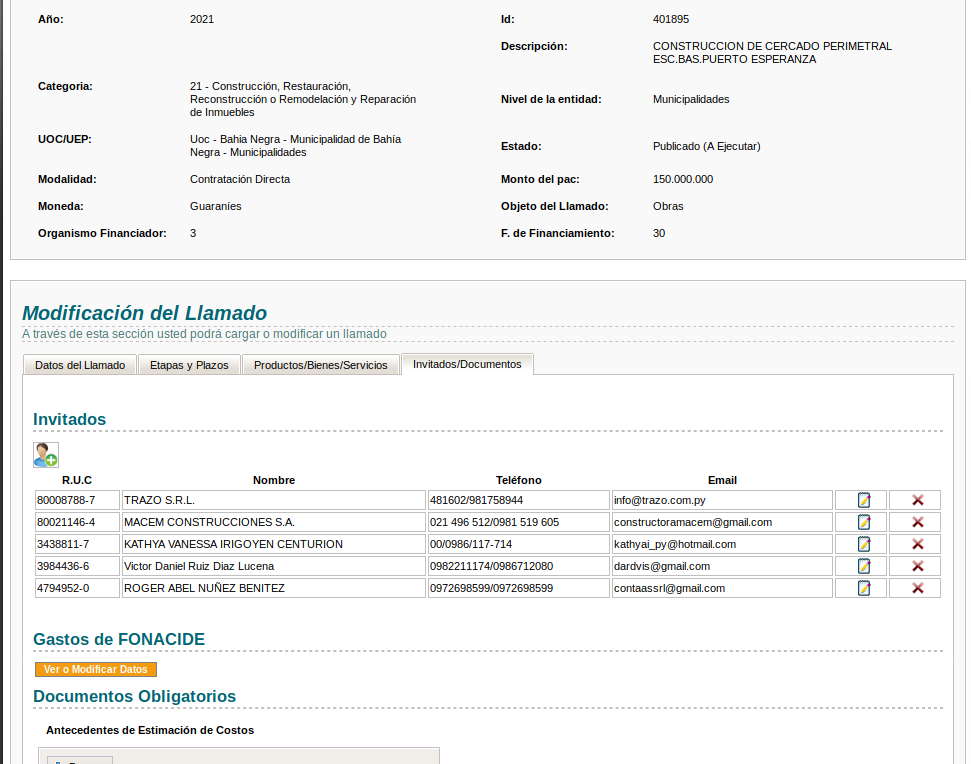Image resolution: width=971 pixels, height=764 pixels.
Task: Select the name MACEM CONSTRUCCIONES S.A.
Action: click(274, 523)
